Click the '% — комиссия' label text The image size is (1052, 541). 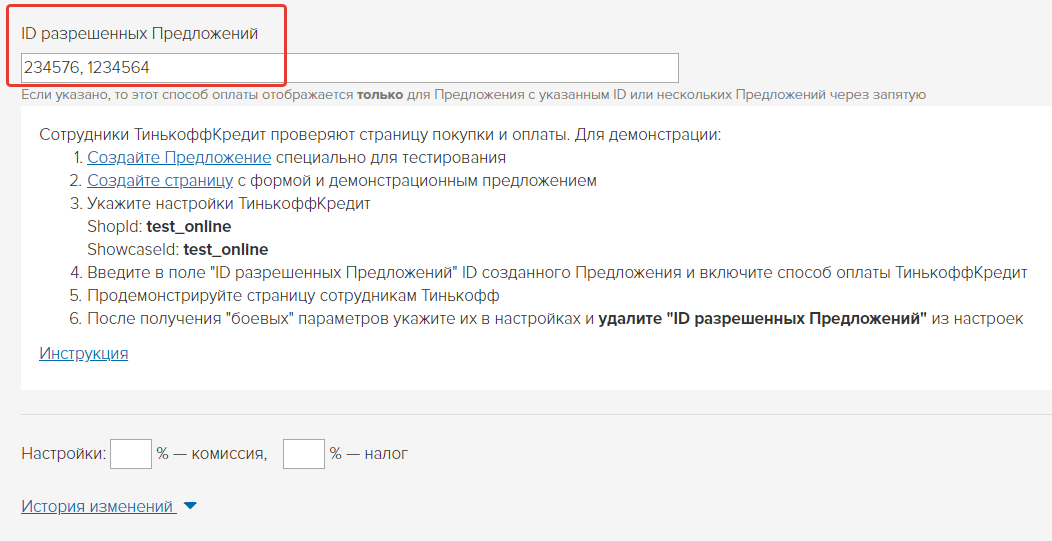click(x=212, y=454)
